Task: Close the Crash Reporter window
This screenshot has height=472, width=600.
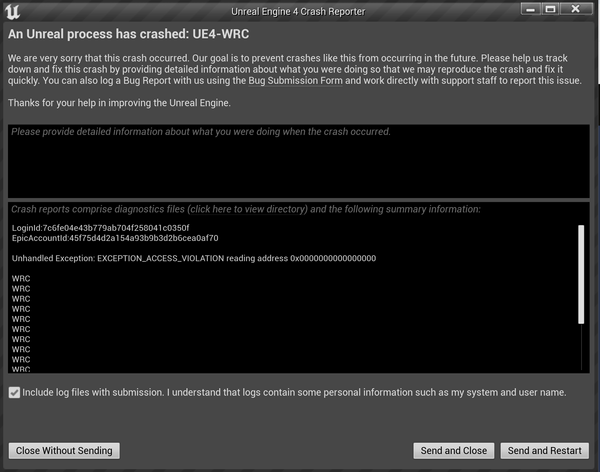Action: (x=576, y=9)
